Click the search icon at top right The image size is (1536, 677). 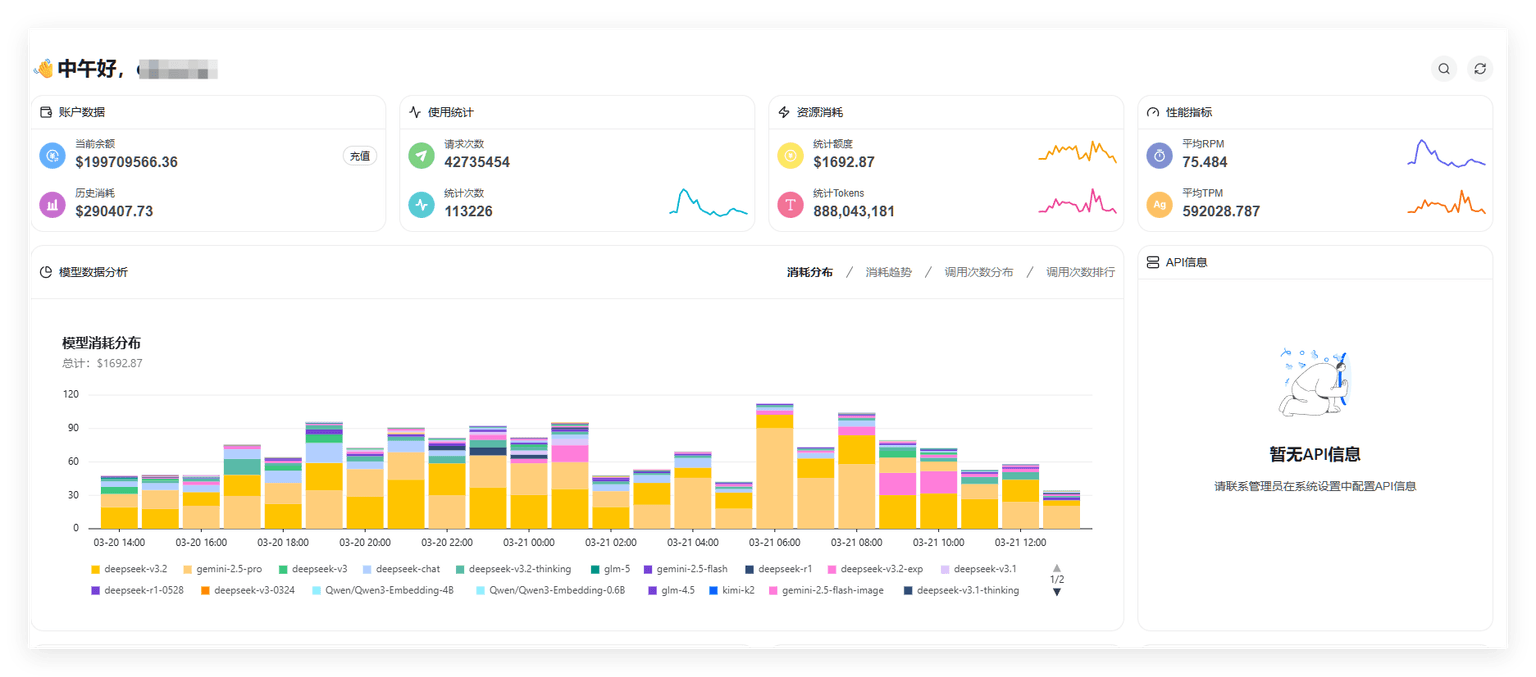pyautogui.click(x=1444, y=69)
